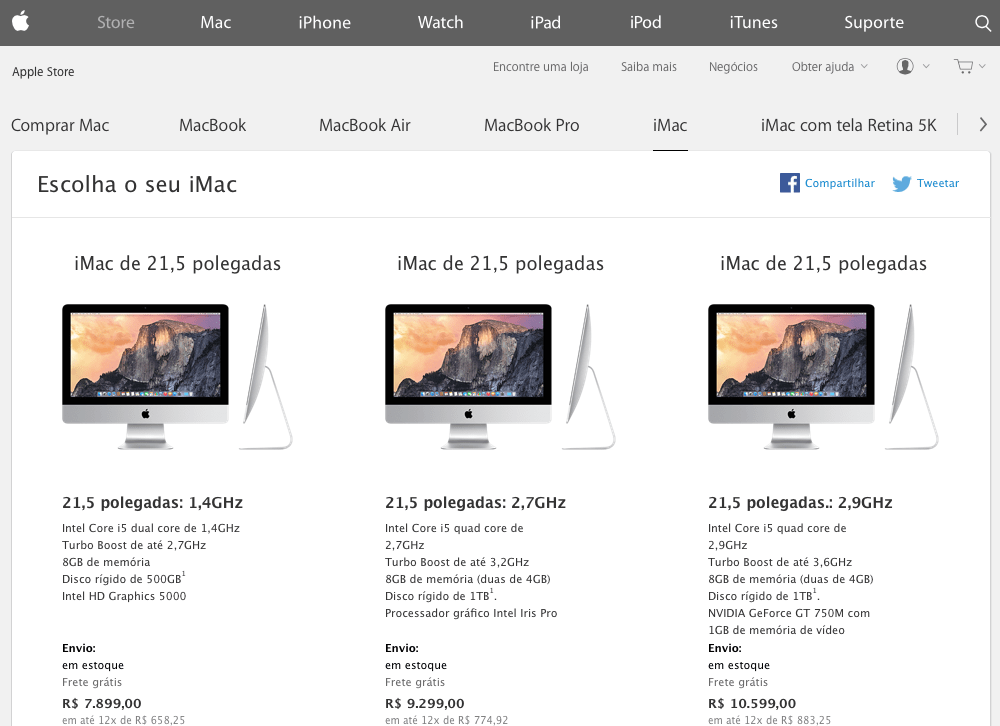Expand the Obter ajuda dropdown

coord(829,66)
